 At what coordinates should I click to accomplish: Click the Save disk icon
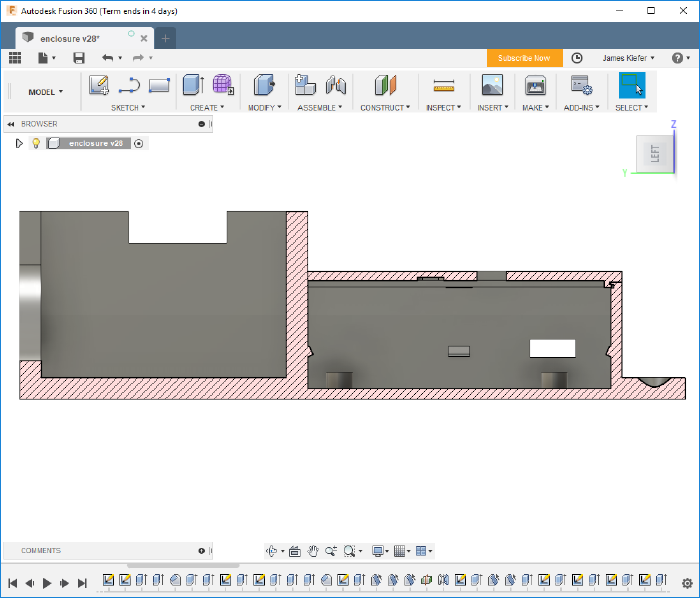[79, 58]
